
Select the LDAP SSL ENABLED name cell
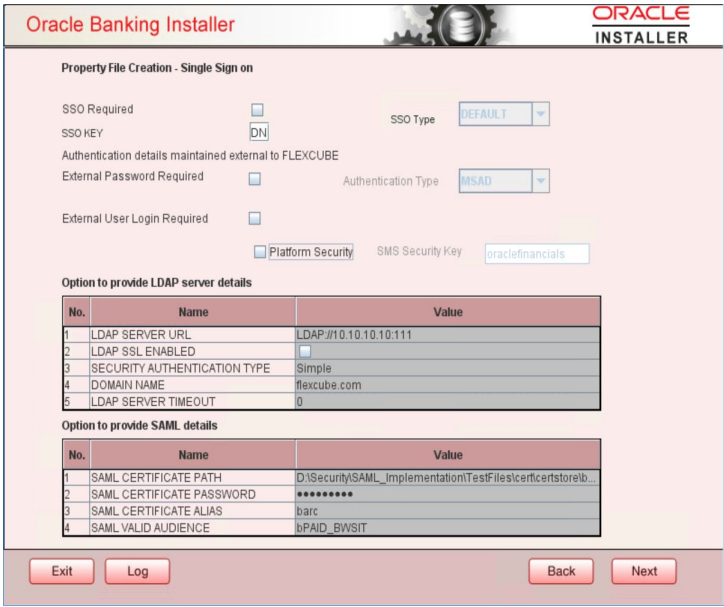[x=193, y=351]
